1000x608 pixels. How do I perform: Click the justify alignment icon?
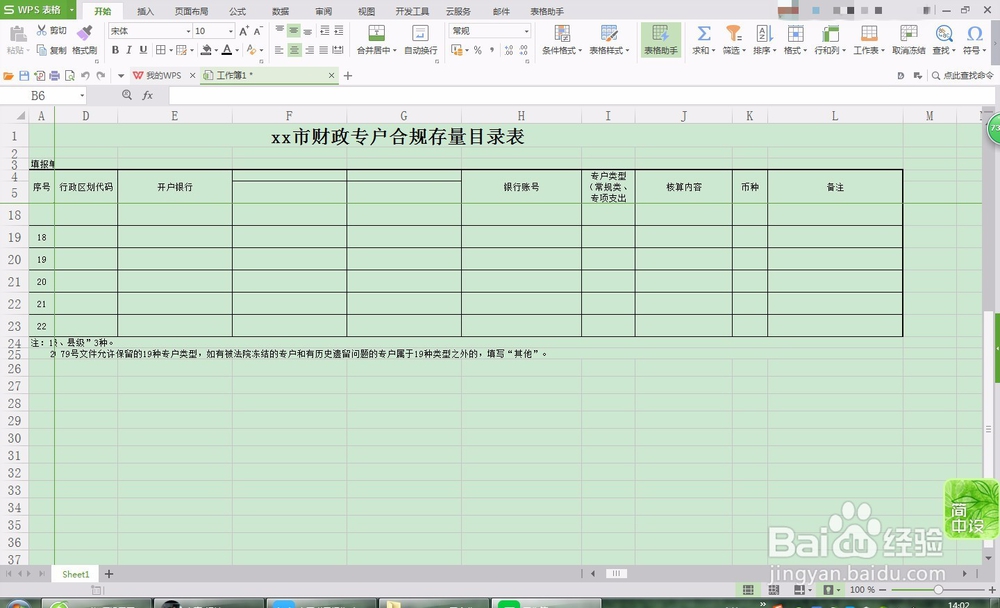tap(323, 50)
